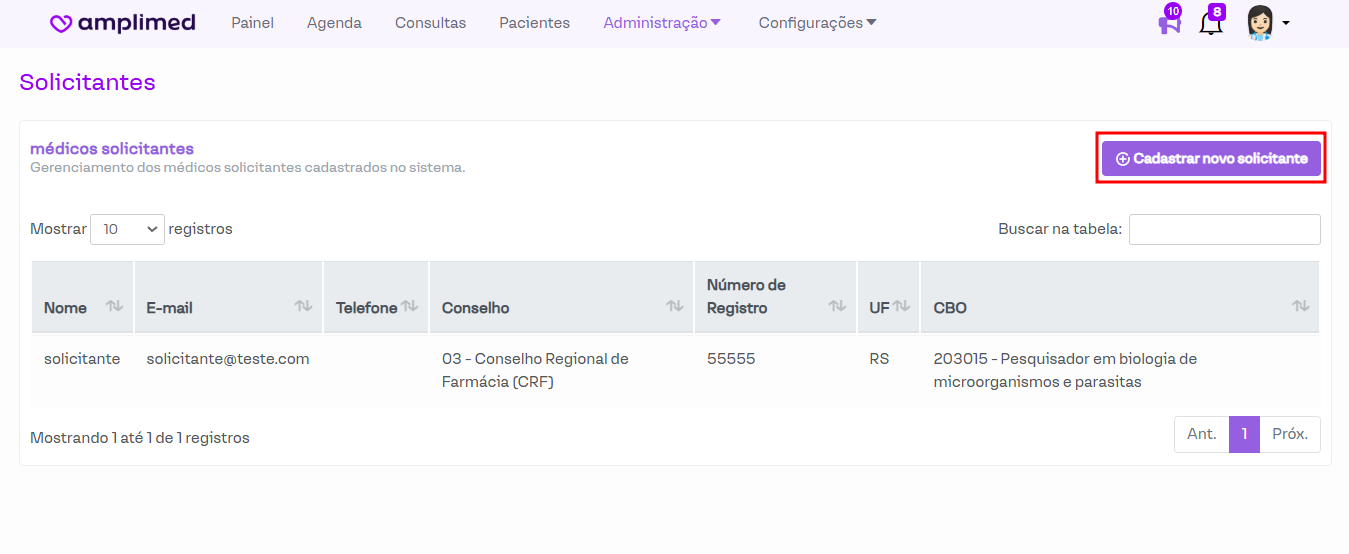
Task: Click Cadastrar novo solicitante button
Action: (1211, 159)
